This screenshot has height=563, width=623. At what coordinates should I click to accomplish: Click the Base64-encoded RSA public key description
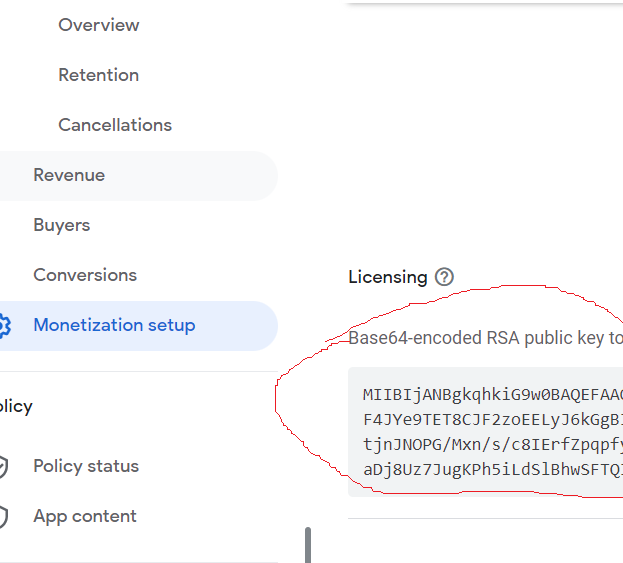tap(485, 338)
